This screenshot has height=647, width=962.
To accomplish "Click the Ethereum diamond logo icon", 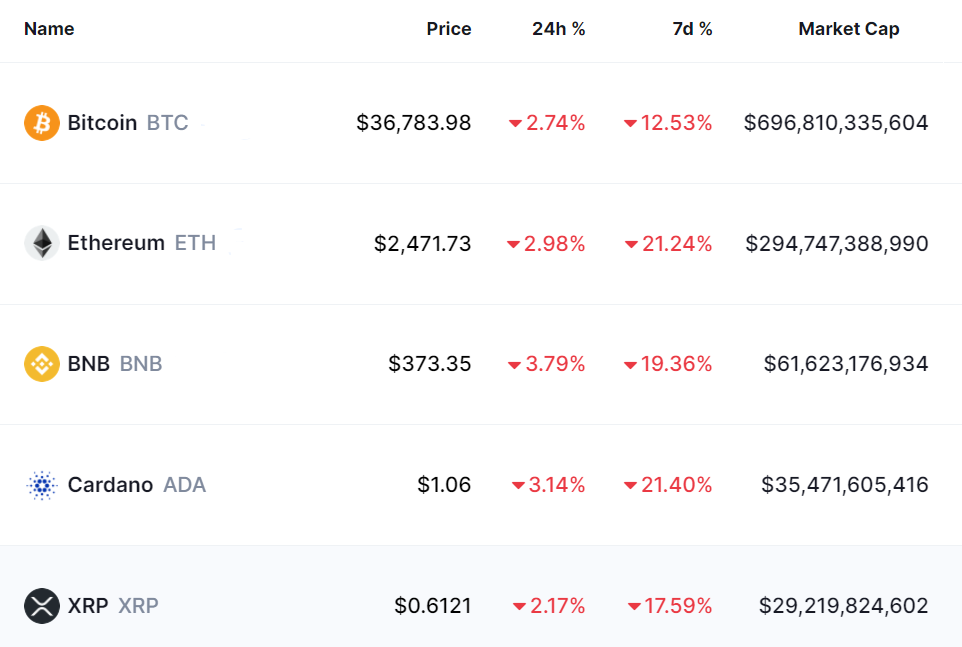I will click(x=42, y=243).
